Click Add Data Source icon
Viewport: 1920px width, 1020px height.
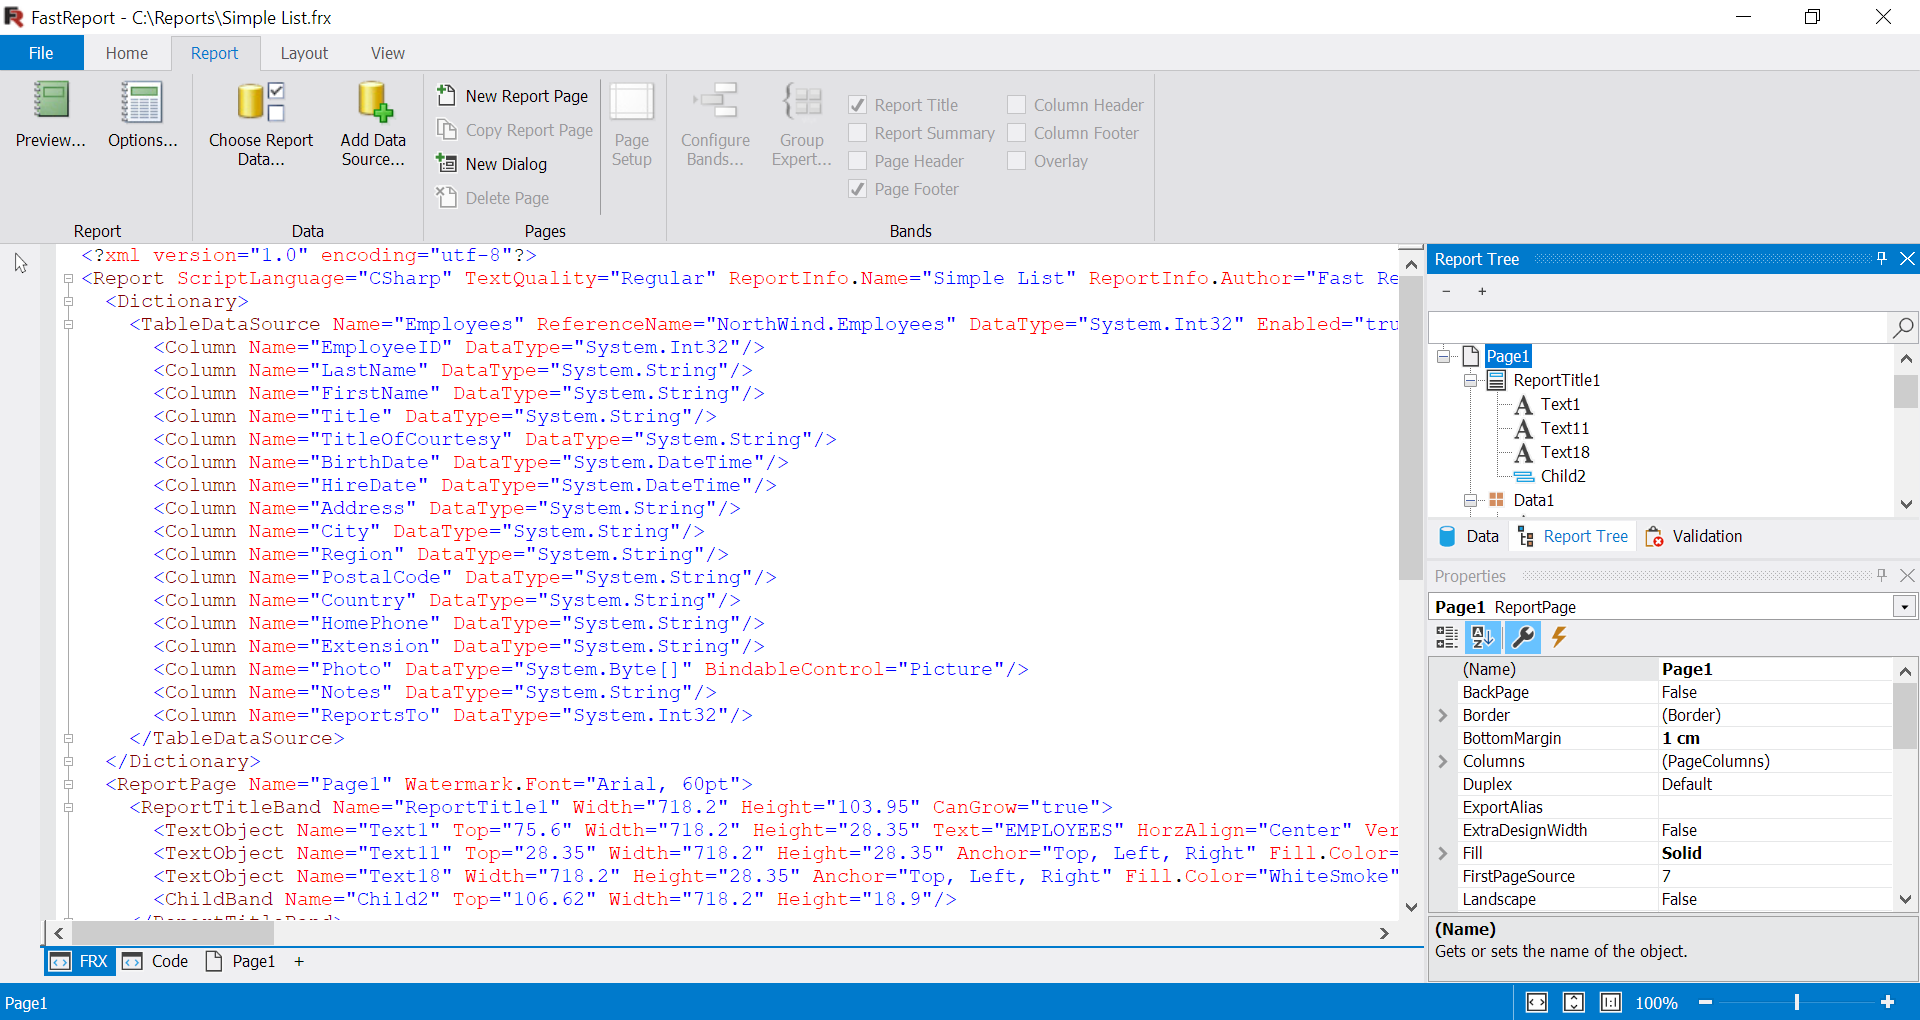373,103
